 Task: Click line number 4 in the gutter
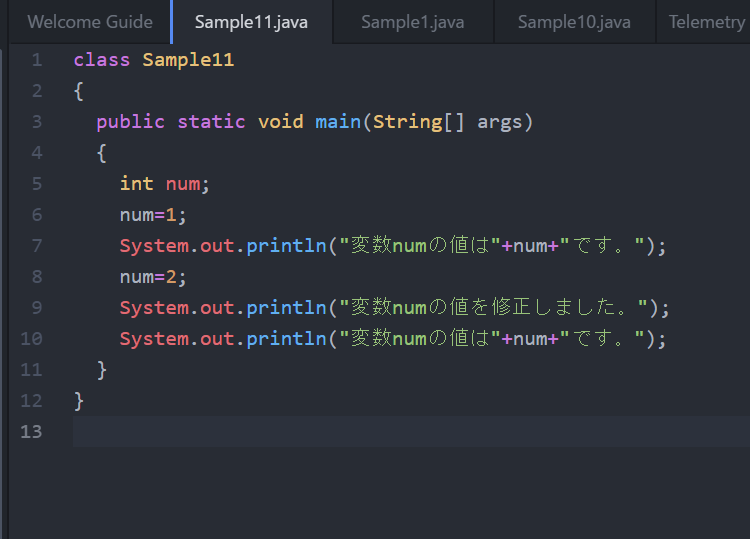point(37,153)
